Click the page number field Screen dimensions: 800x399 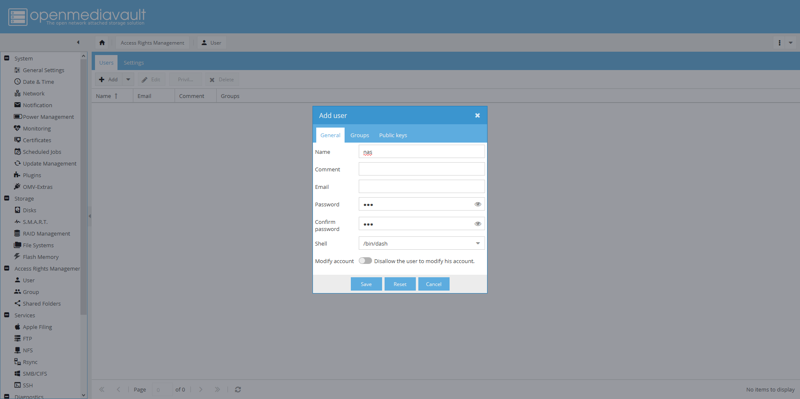(x=163, y=389)
